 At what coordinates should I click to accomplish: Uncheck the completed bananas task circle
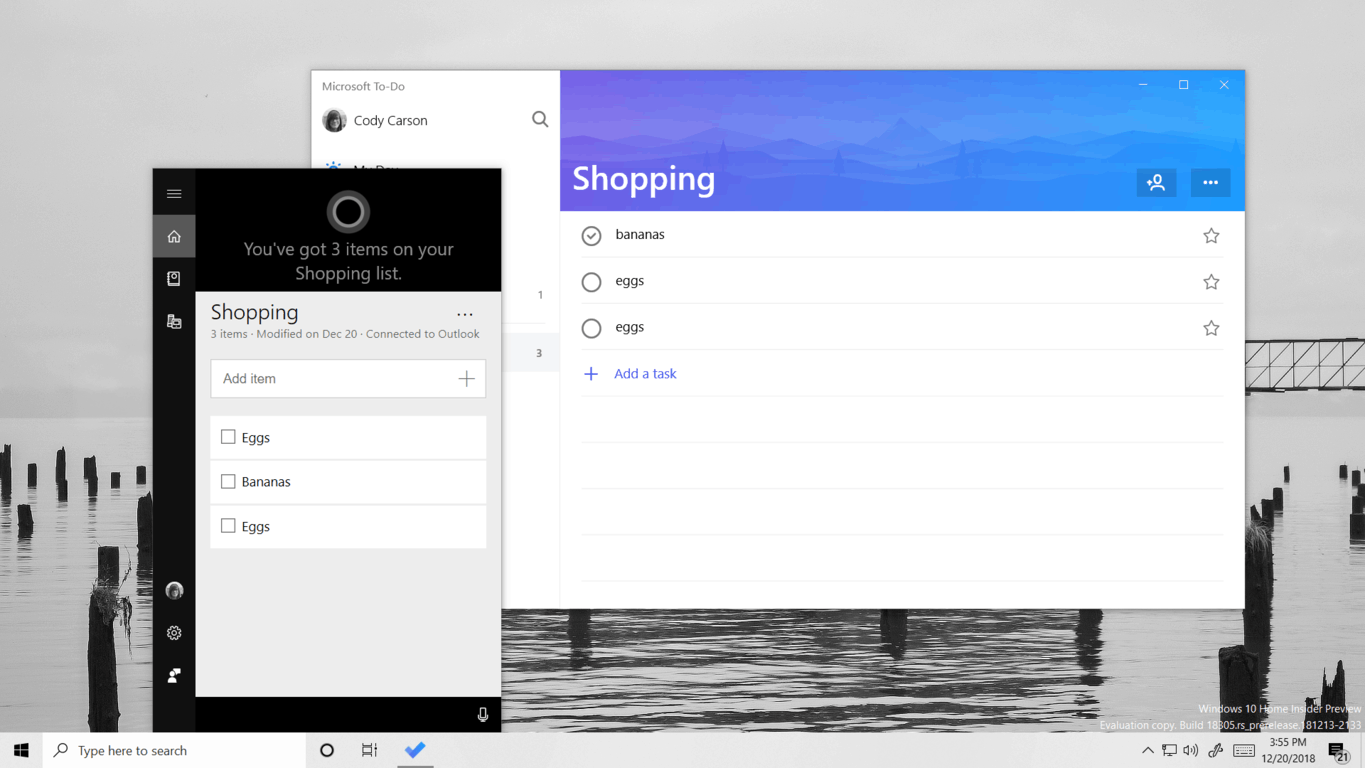(x=591, y=236)
